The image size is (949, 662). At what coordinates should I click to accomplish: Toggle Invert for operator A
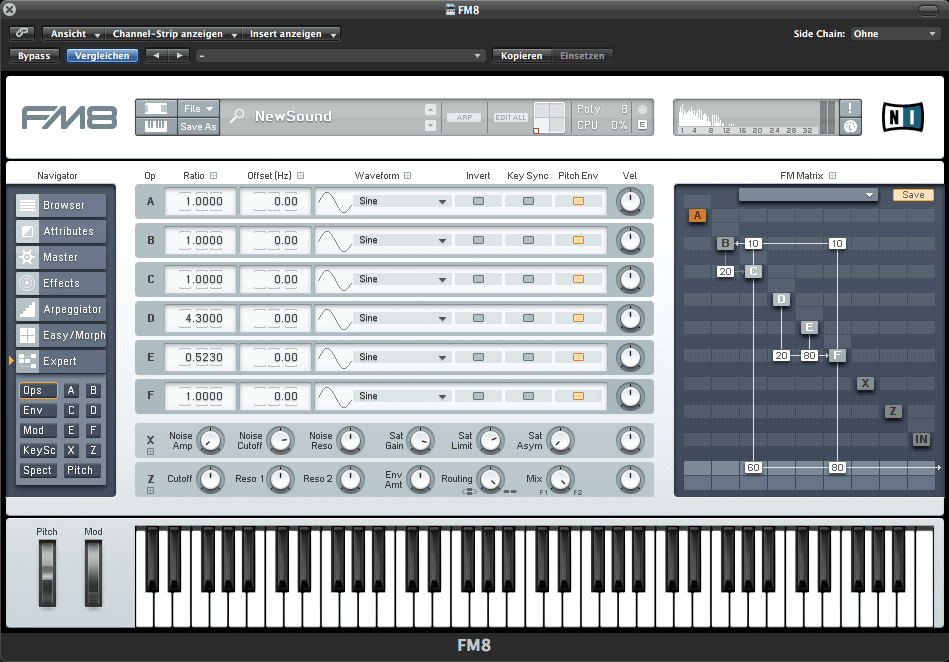coord(478,201)
